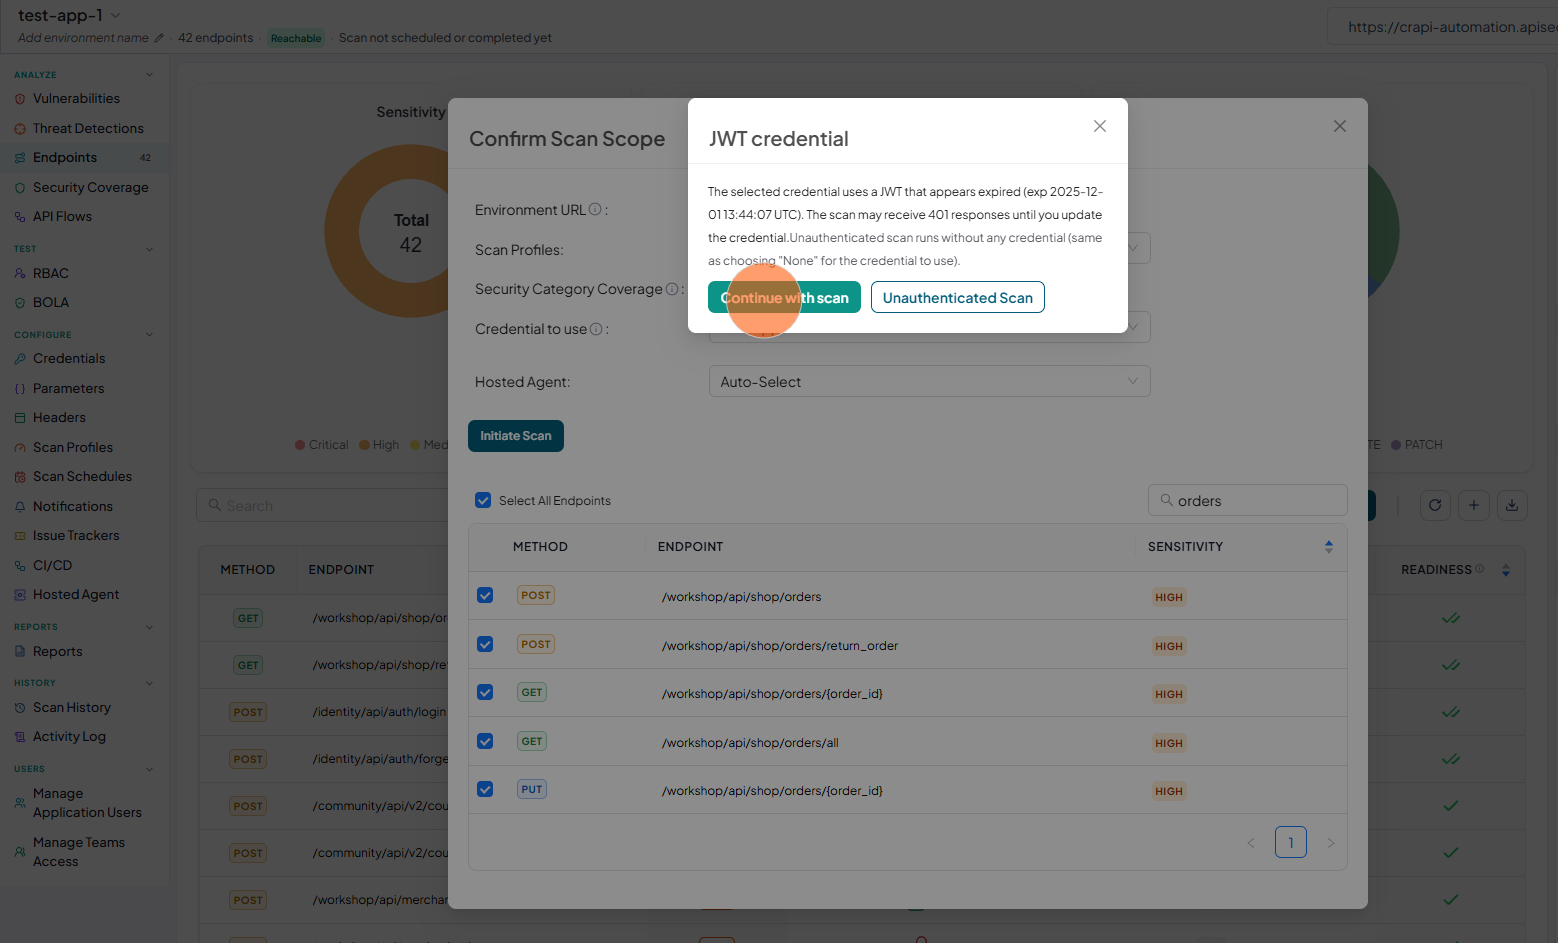Close the Confirm Scan Scope dialog
This screenshot has width=1558, height=943.
1340,126
